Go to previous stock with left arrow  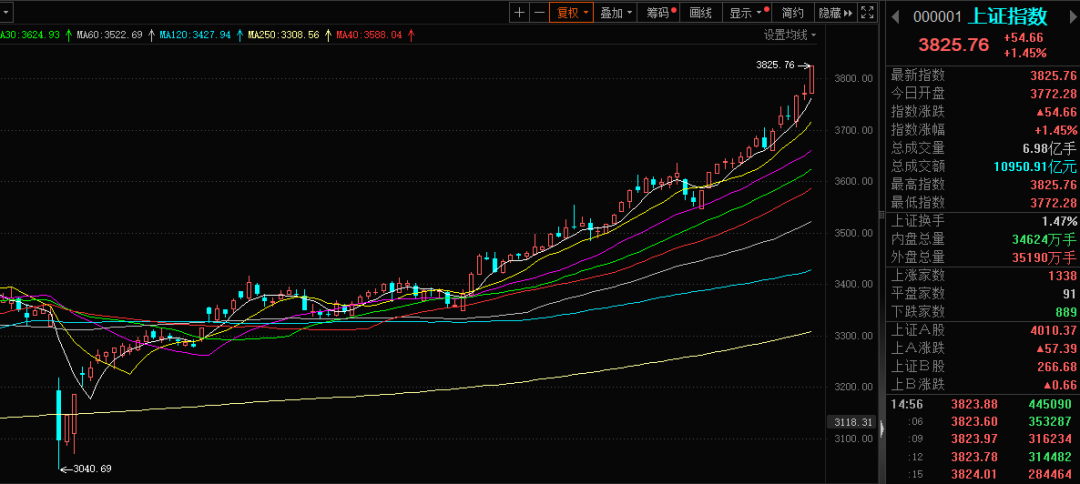coord(895,17)
